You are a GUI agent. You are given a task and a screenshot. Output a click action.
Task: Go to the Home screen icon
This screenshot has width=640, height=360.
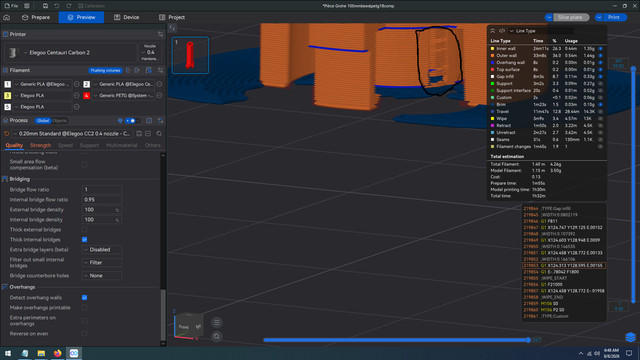tap(7, 17)
